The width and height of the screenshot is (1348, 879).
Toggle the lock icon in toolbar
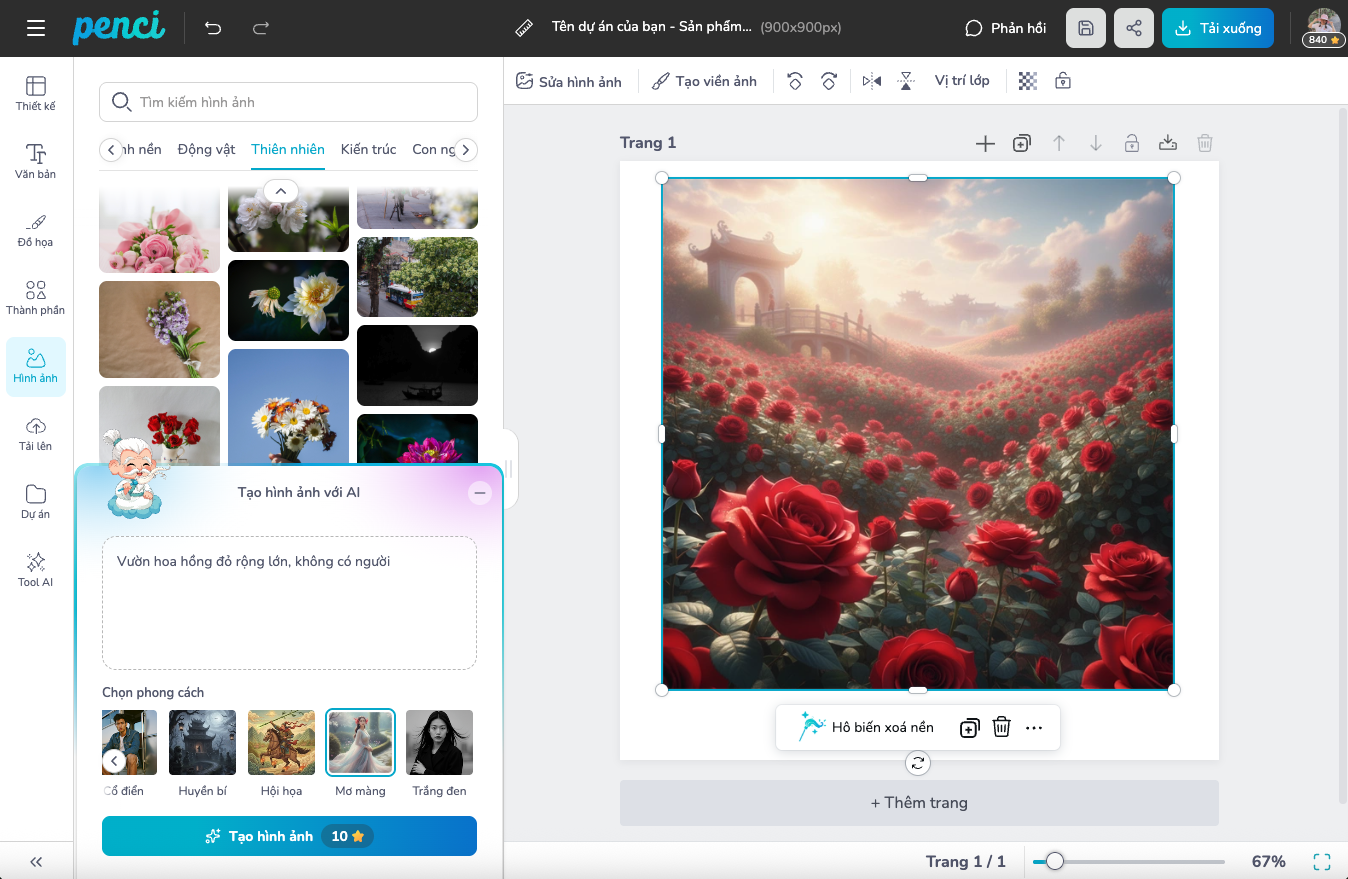coord(1063,81)
